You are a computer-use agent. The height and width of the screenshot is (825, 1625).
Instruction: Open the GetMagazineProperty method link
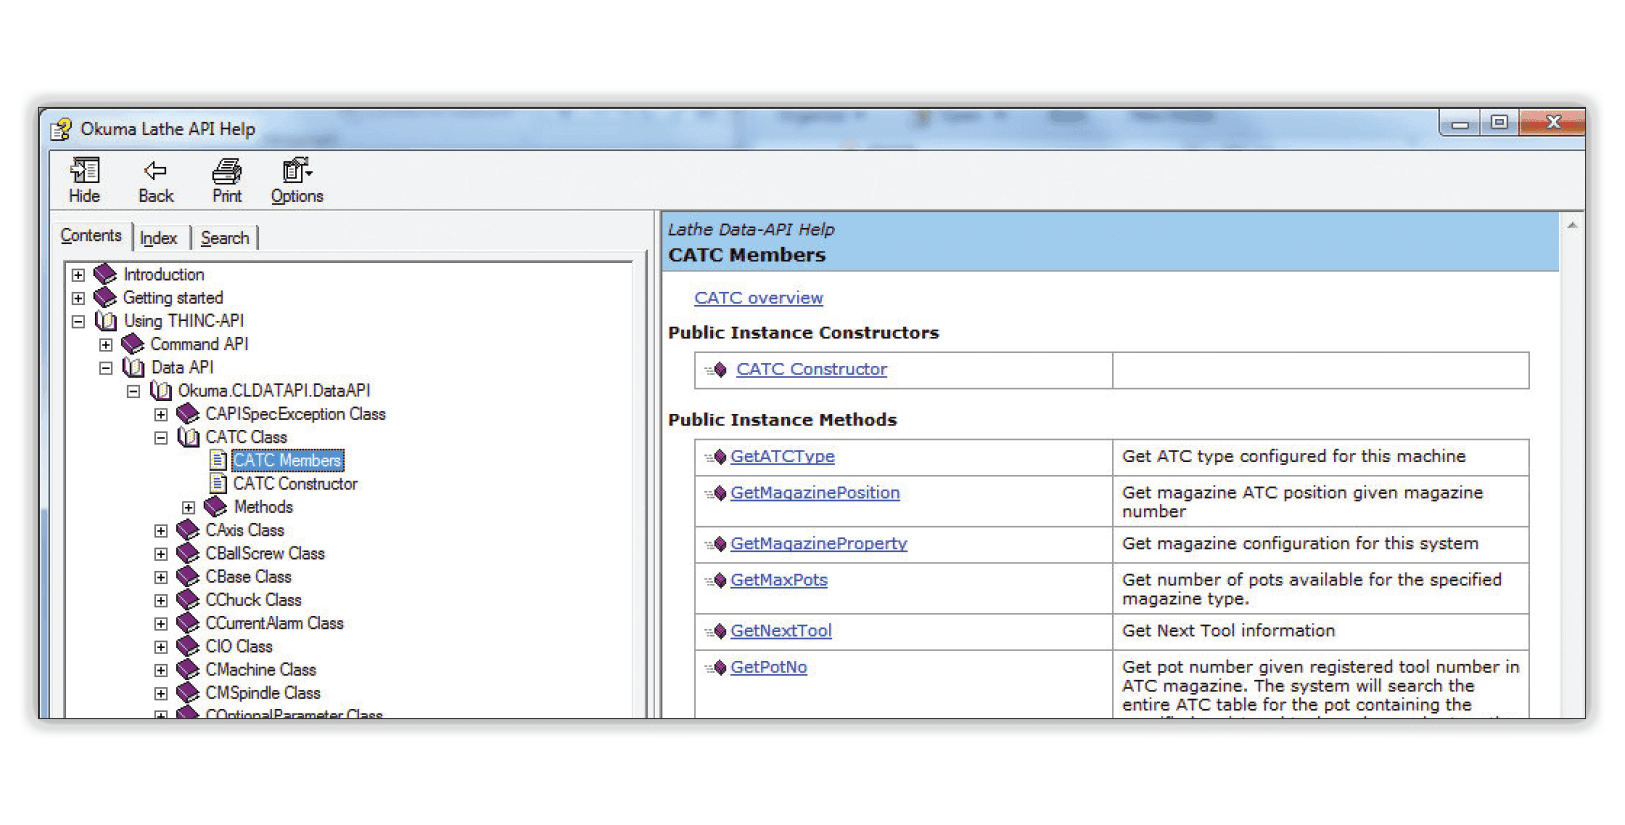(x=819, y=544)
